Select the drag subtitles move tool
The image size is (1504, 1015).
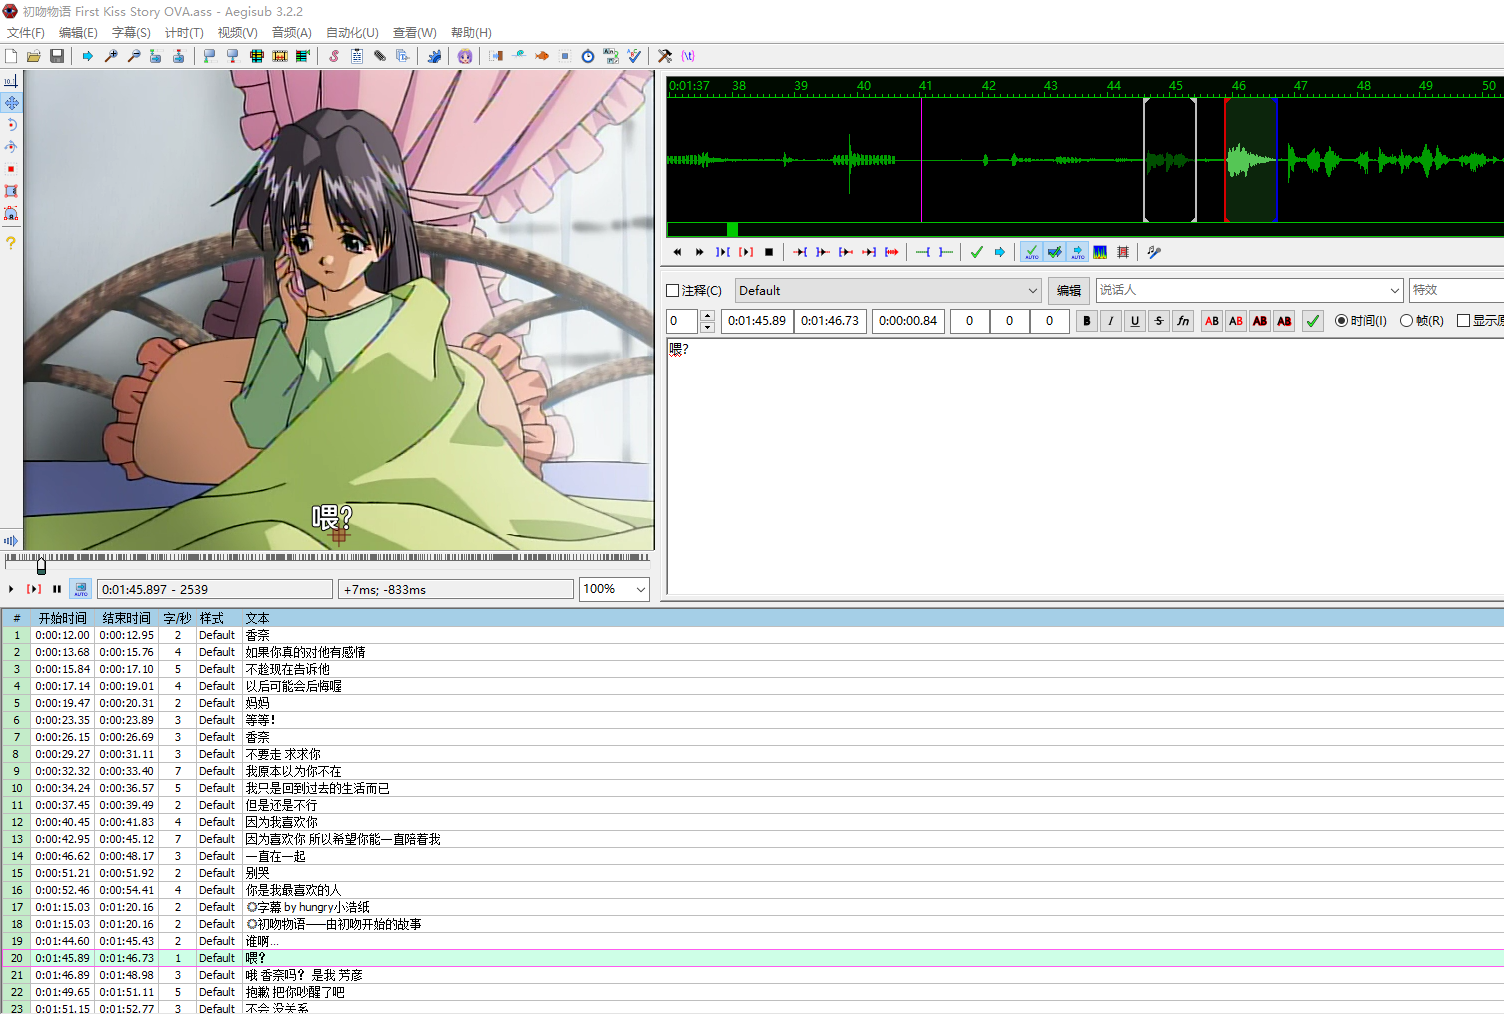click(11, 103)
